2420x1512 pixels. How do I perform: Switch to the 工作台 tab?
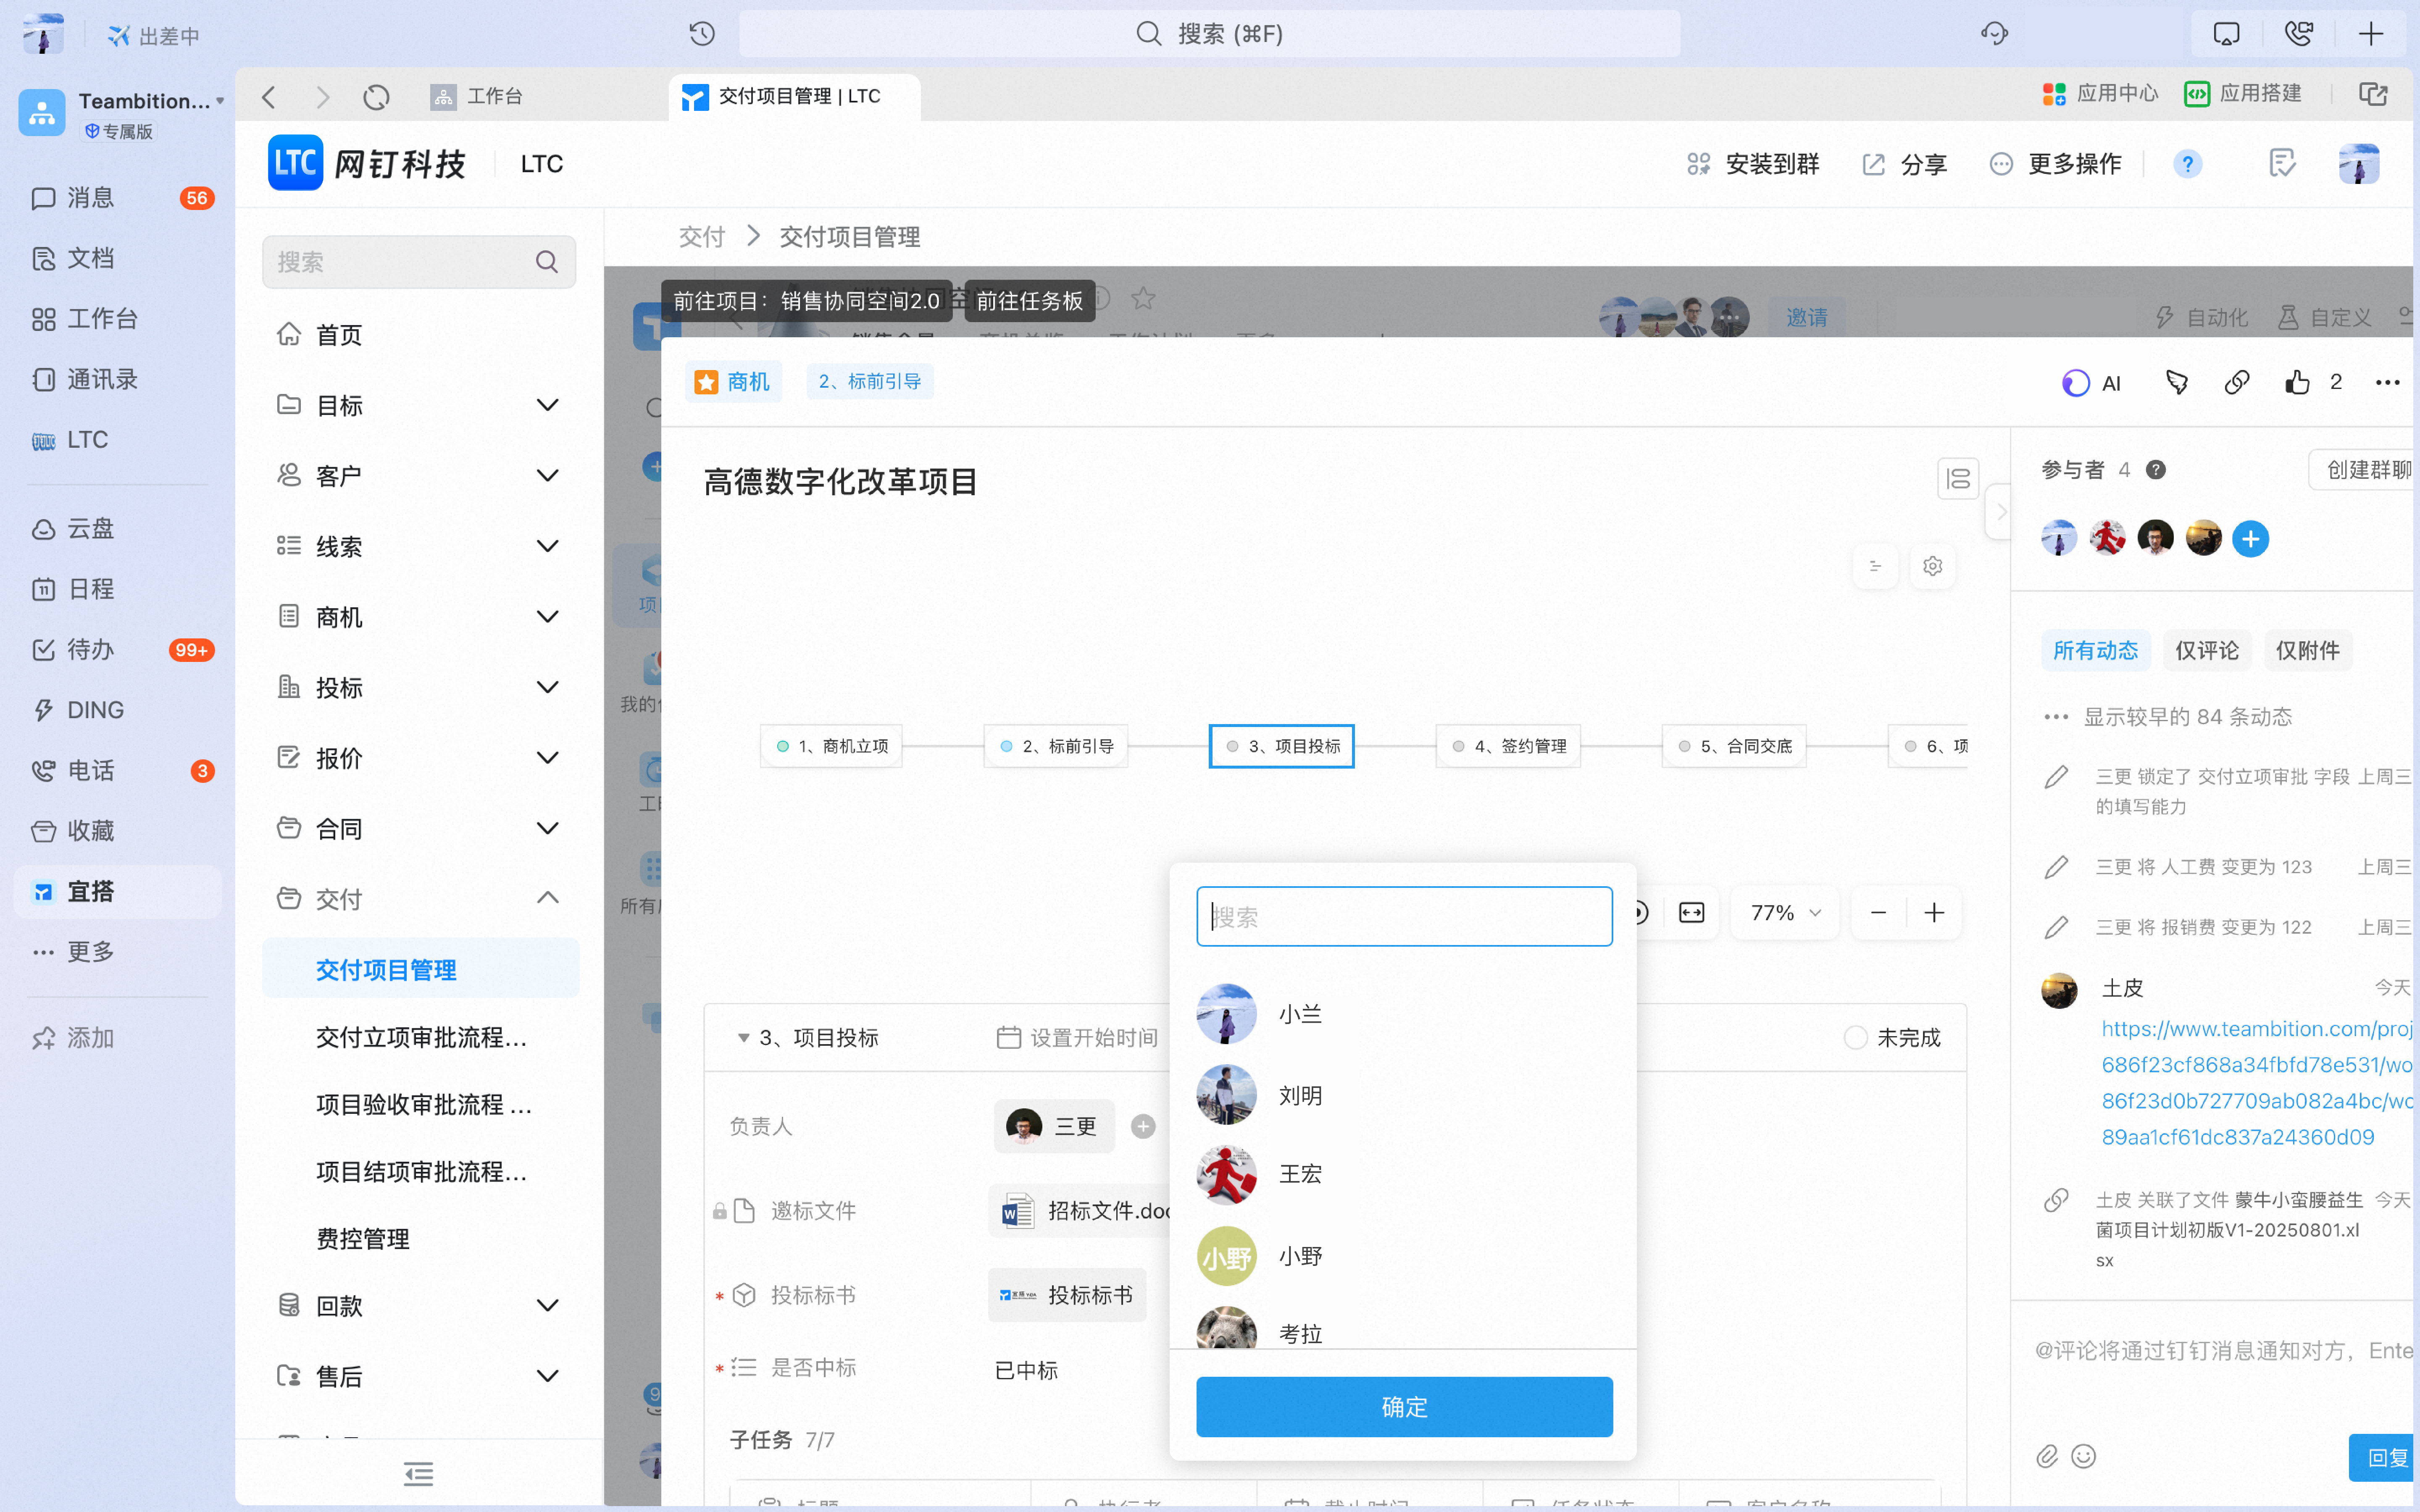477,96
